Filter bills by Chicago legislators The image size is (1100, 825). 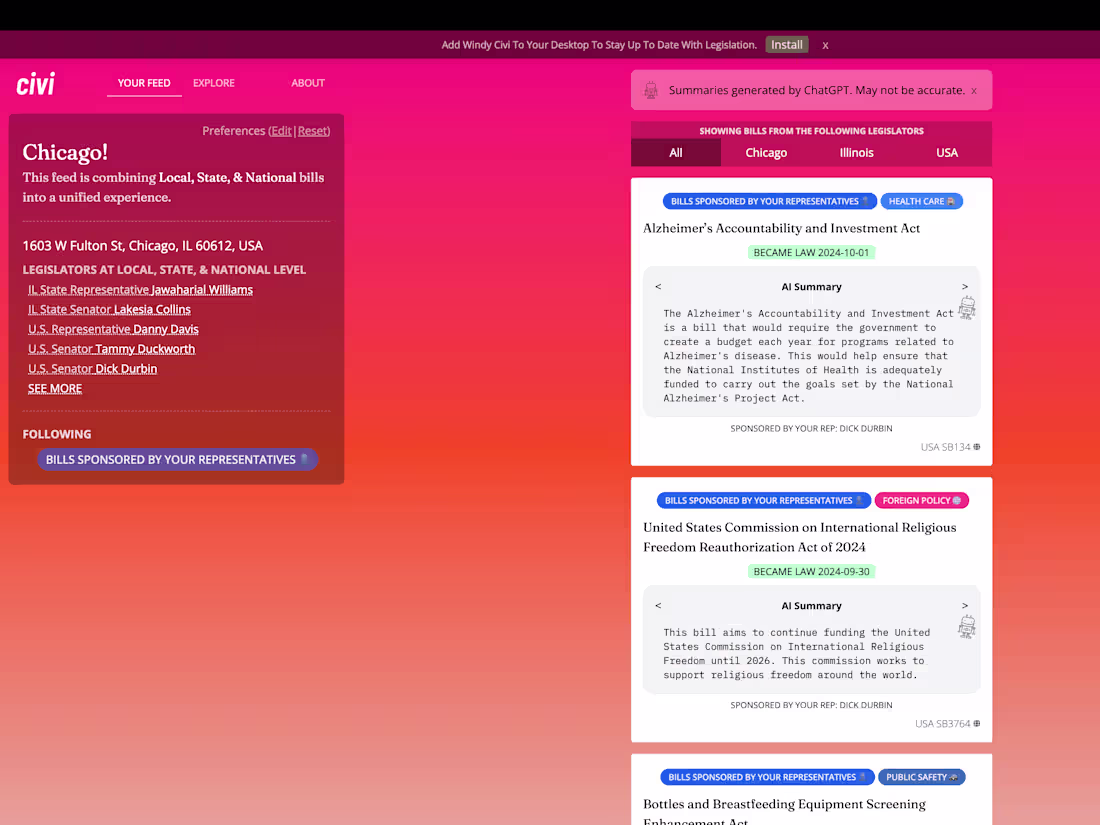(x=766, y=152)
